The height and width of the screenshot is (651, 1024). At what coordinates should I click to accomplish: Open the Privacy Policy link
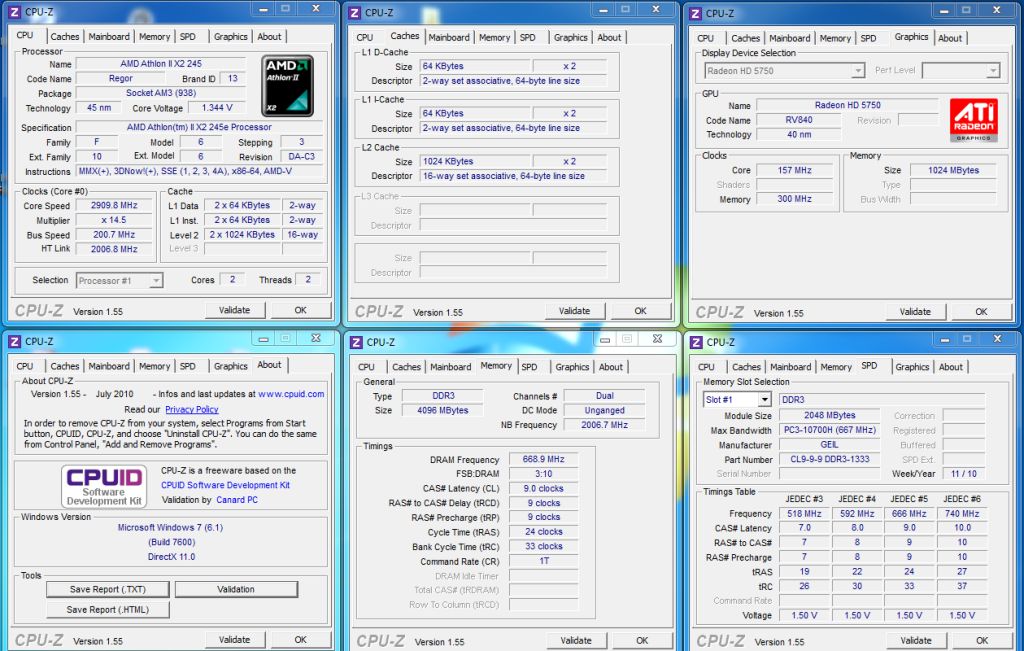click(x=191, y=409)
